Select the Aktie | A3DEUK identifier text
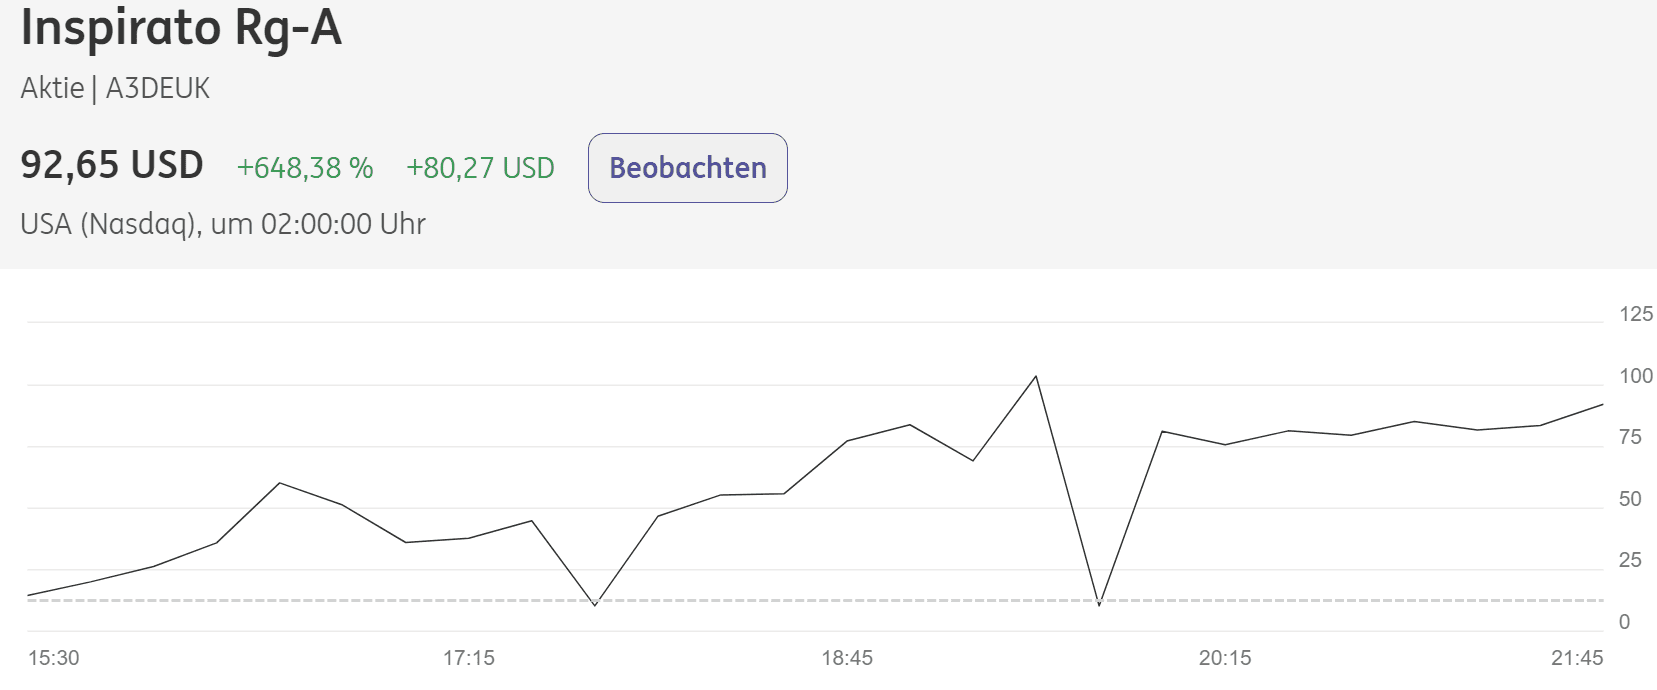This screenshot has width=1657, height=690. 115,89
